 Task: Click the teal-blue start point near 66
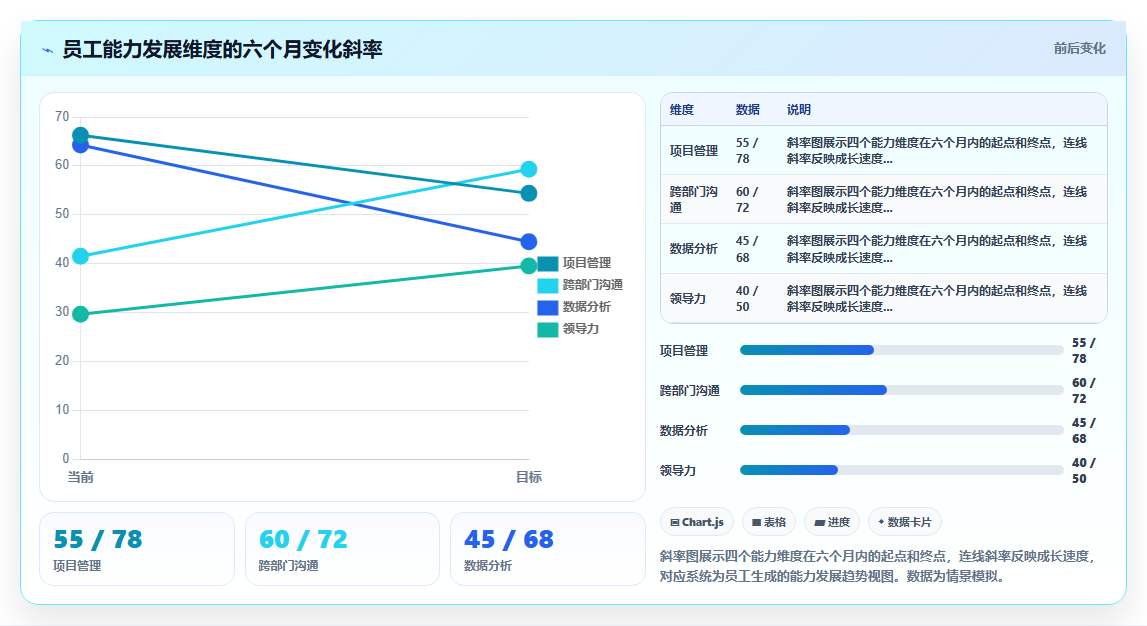[x=80, y=135]
